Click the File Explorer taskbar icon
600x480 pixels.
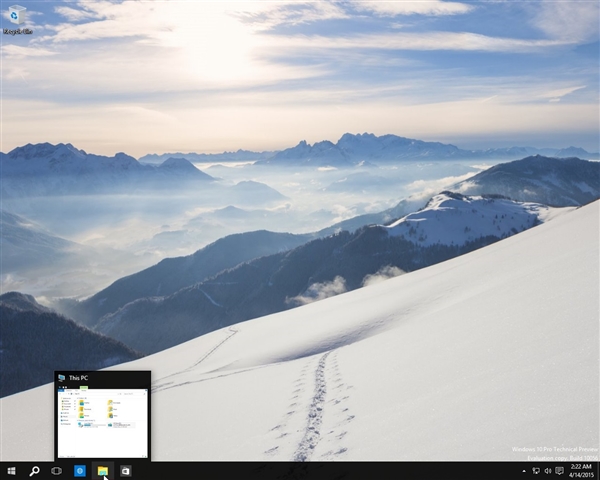click(103, 470)
